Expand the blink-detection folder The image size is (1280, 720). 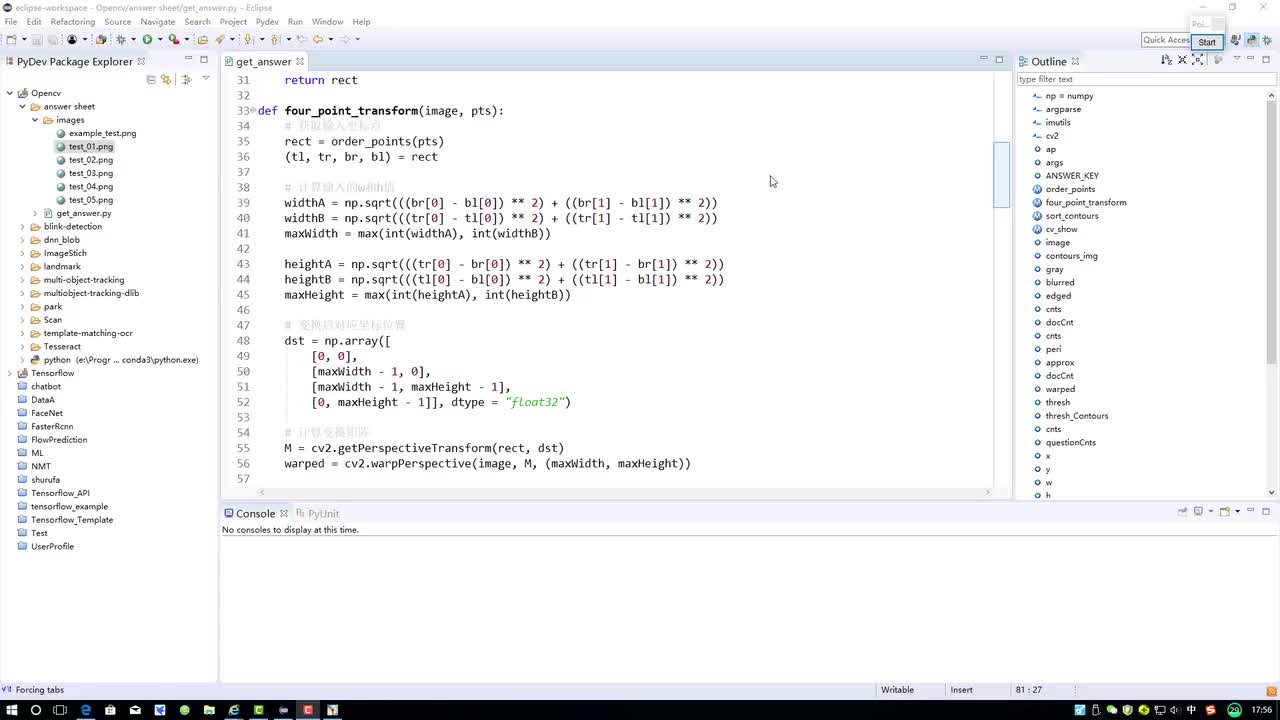tap(22, 227)
